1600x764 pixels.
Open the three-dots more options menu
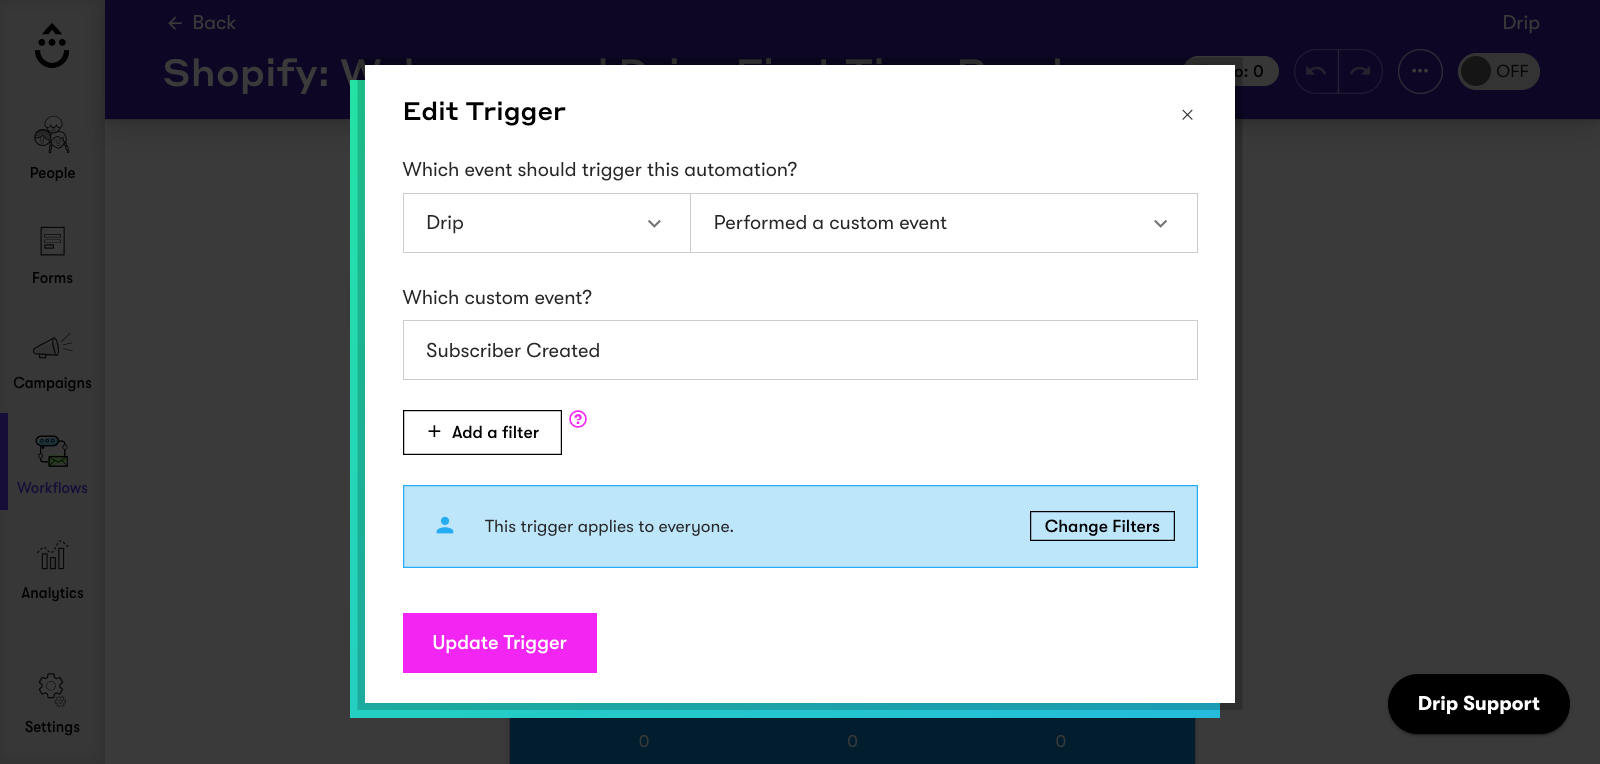pyautogui.click(x=1420, y=71)
